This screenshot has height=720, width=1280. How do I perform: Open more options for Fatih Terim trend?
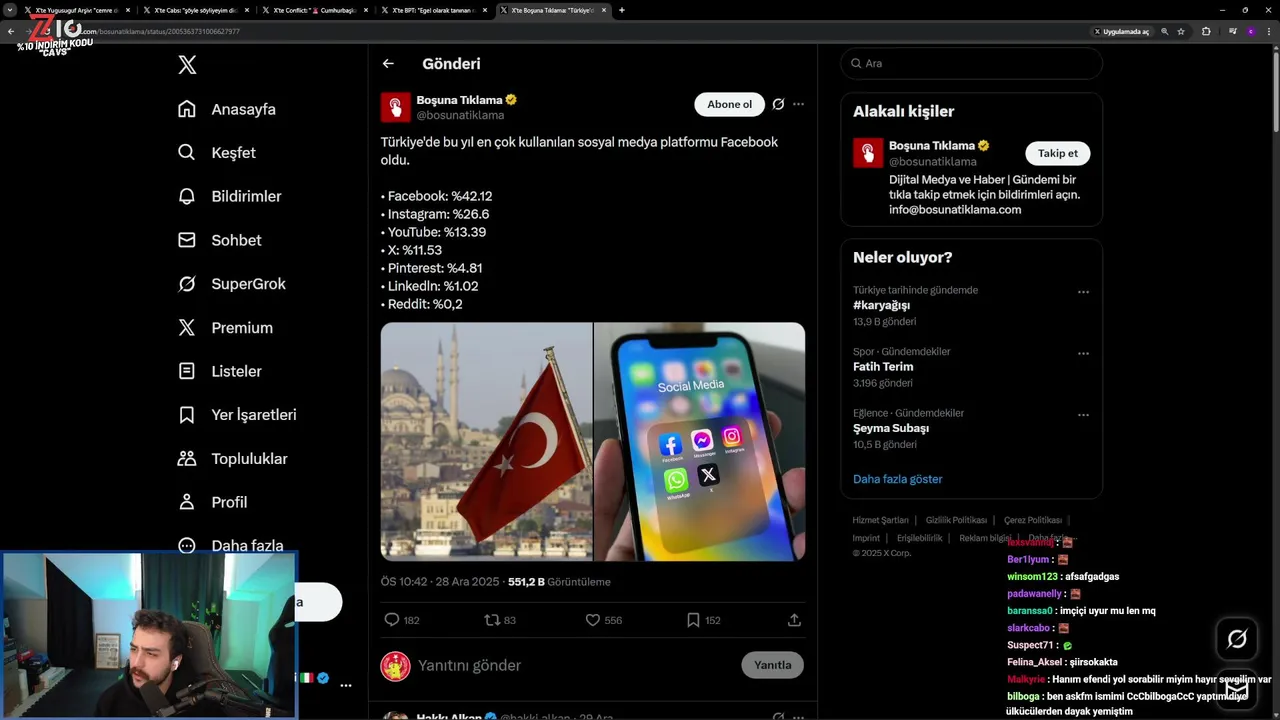(1083, 353)
